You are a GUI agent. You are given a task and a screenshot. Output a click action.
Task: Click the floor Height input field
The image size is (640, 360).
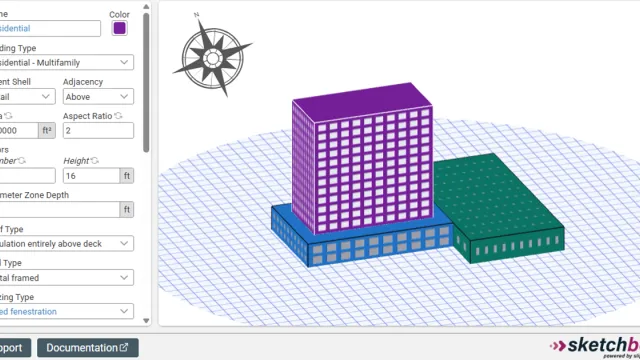(x=91, y=176)
